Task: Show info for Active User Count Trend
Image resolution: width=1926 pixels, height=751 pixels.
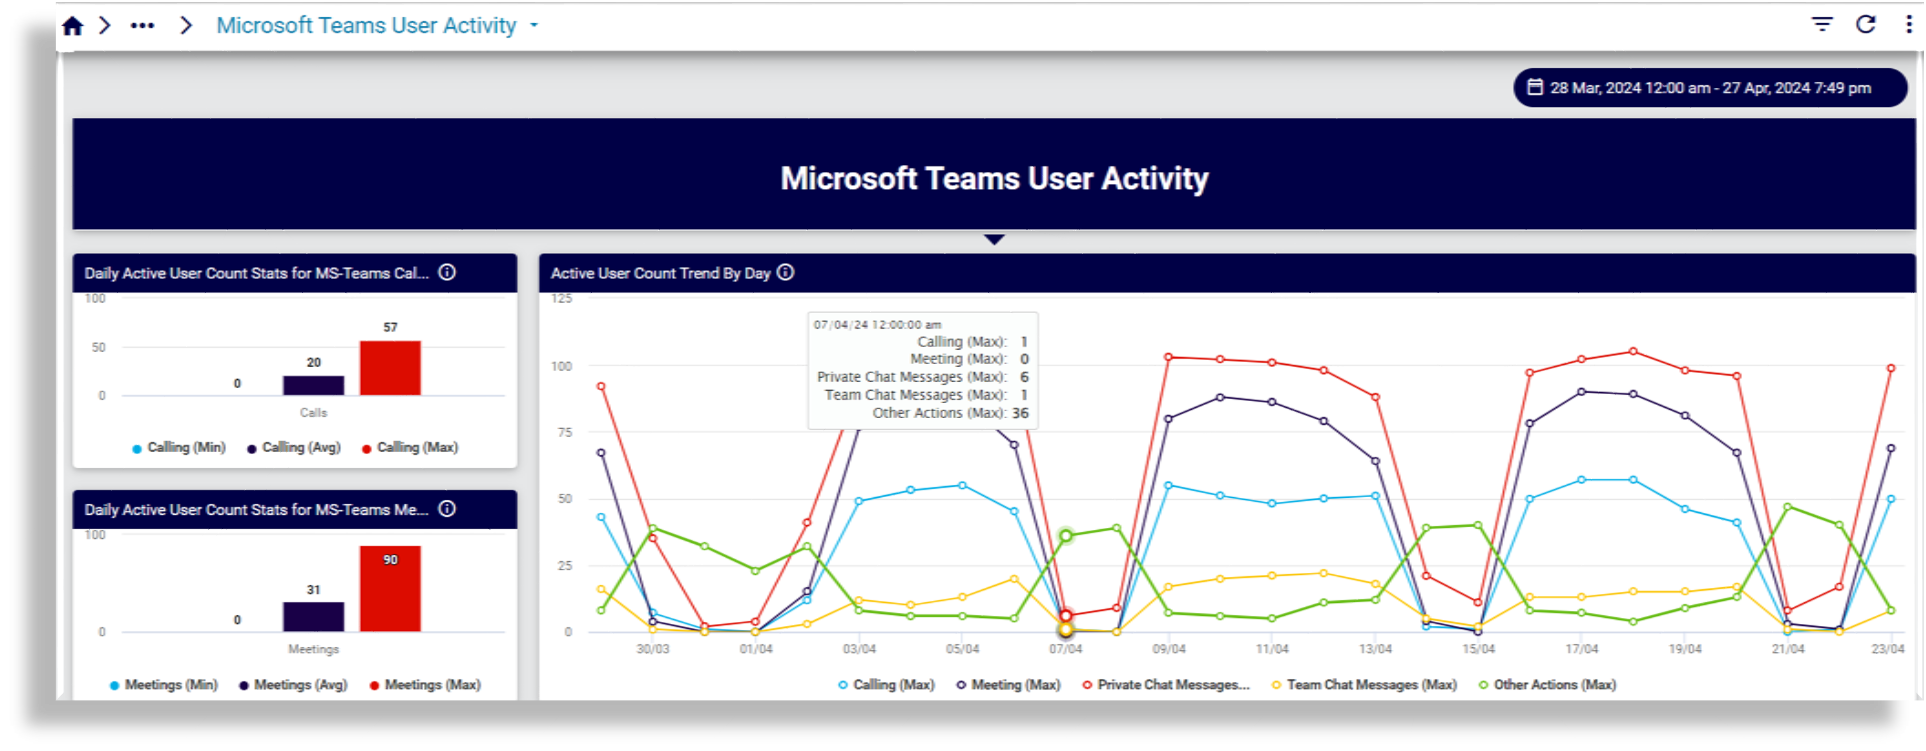Action: [786, 272]
